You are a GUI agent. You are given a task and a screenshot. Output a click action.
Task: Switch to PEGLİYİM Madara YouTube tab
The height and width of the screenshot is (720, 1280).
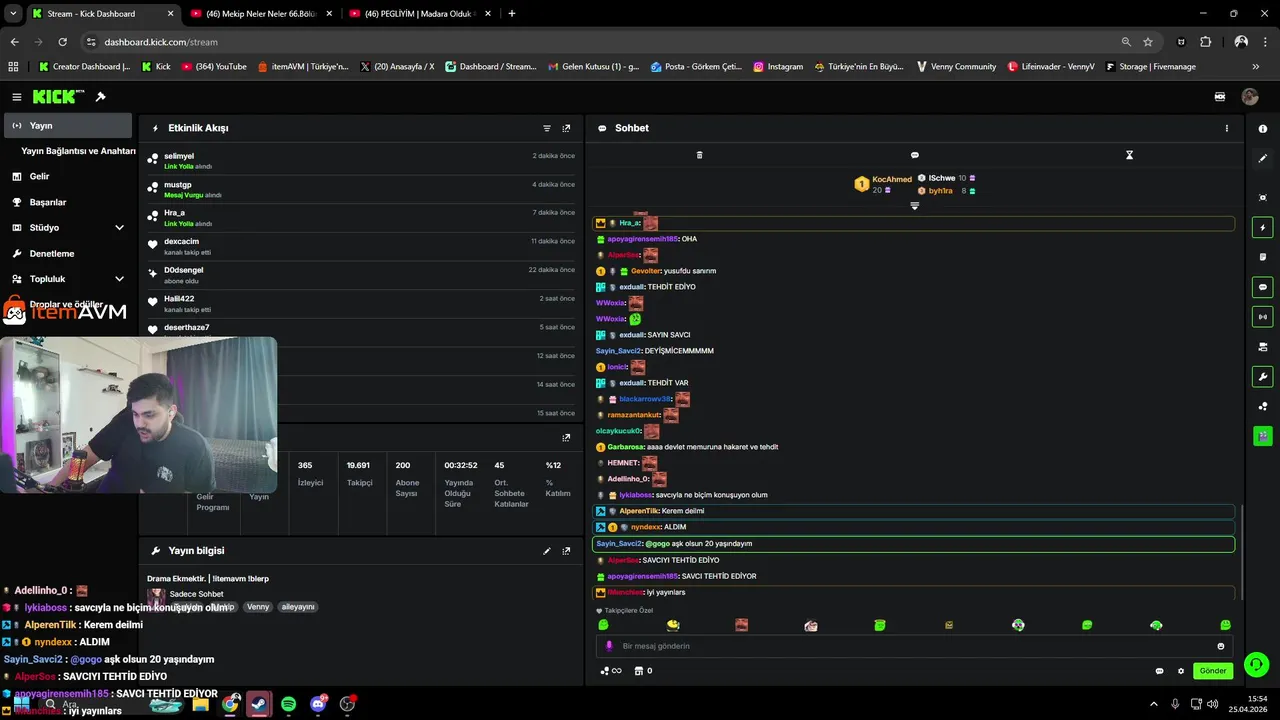click(x=419, y=14)
